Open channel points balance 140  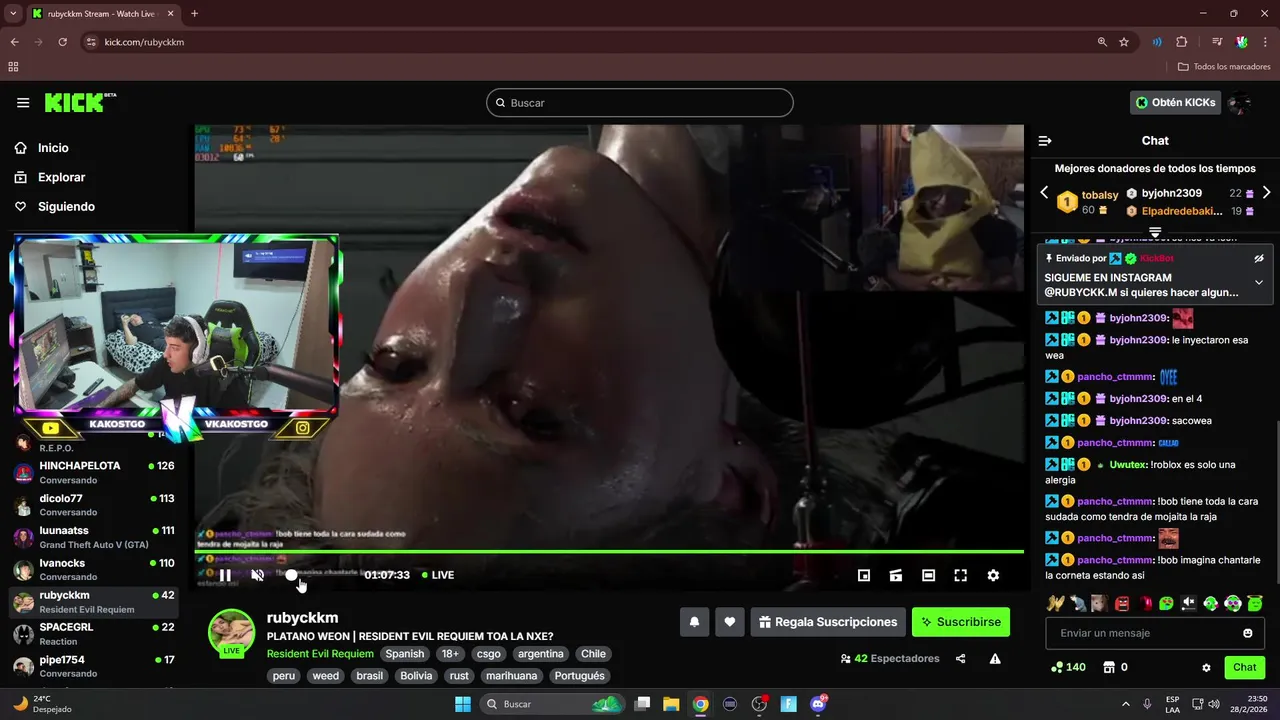pyautogui.click(x=1068, y=667)
